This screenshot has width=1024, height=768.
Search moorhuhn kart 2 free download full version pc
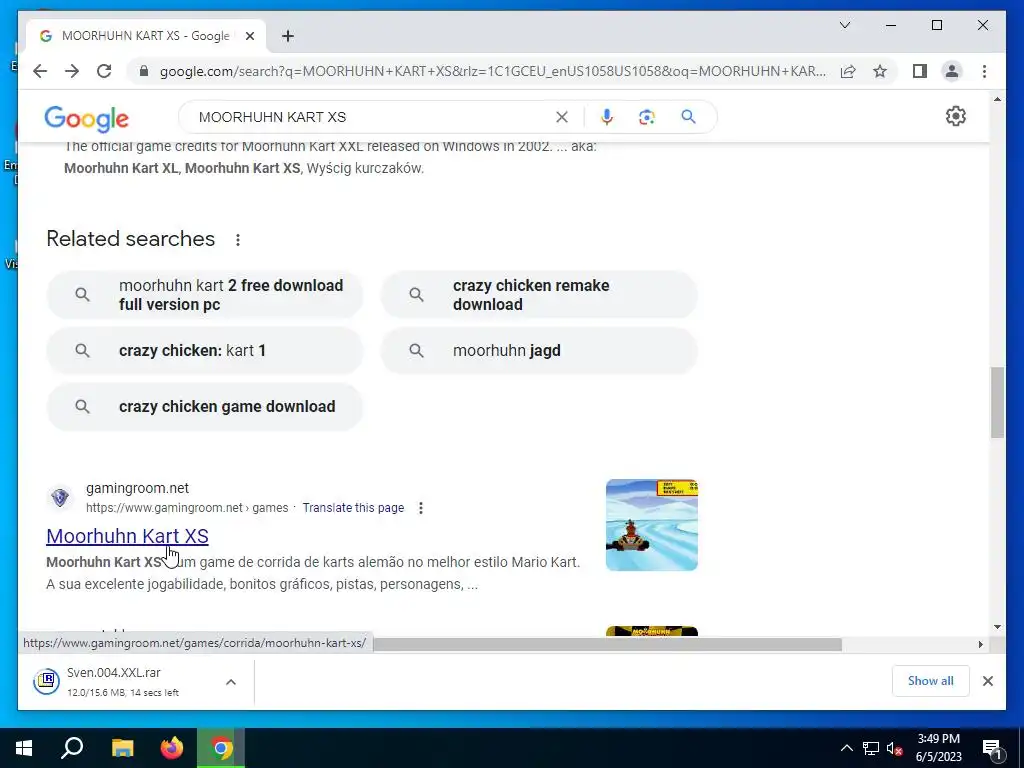tap(204, 295)
